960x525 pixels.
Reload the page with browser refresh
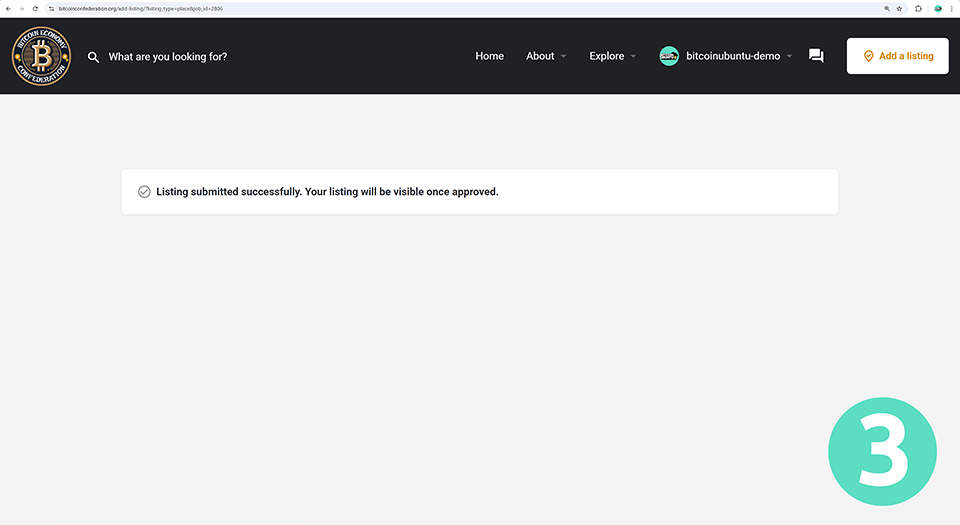(x=35, y=8)
